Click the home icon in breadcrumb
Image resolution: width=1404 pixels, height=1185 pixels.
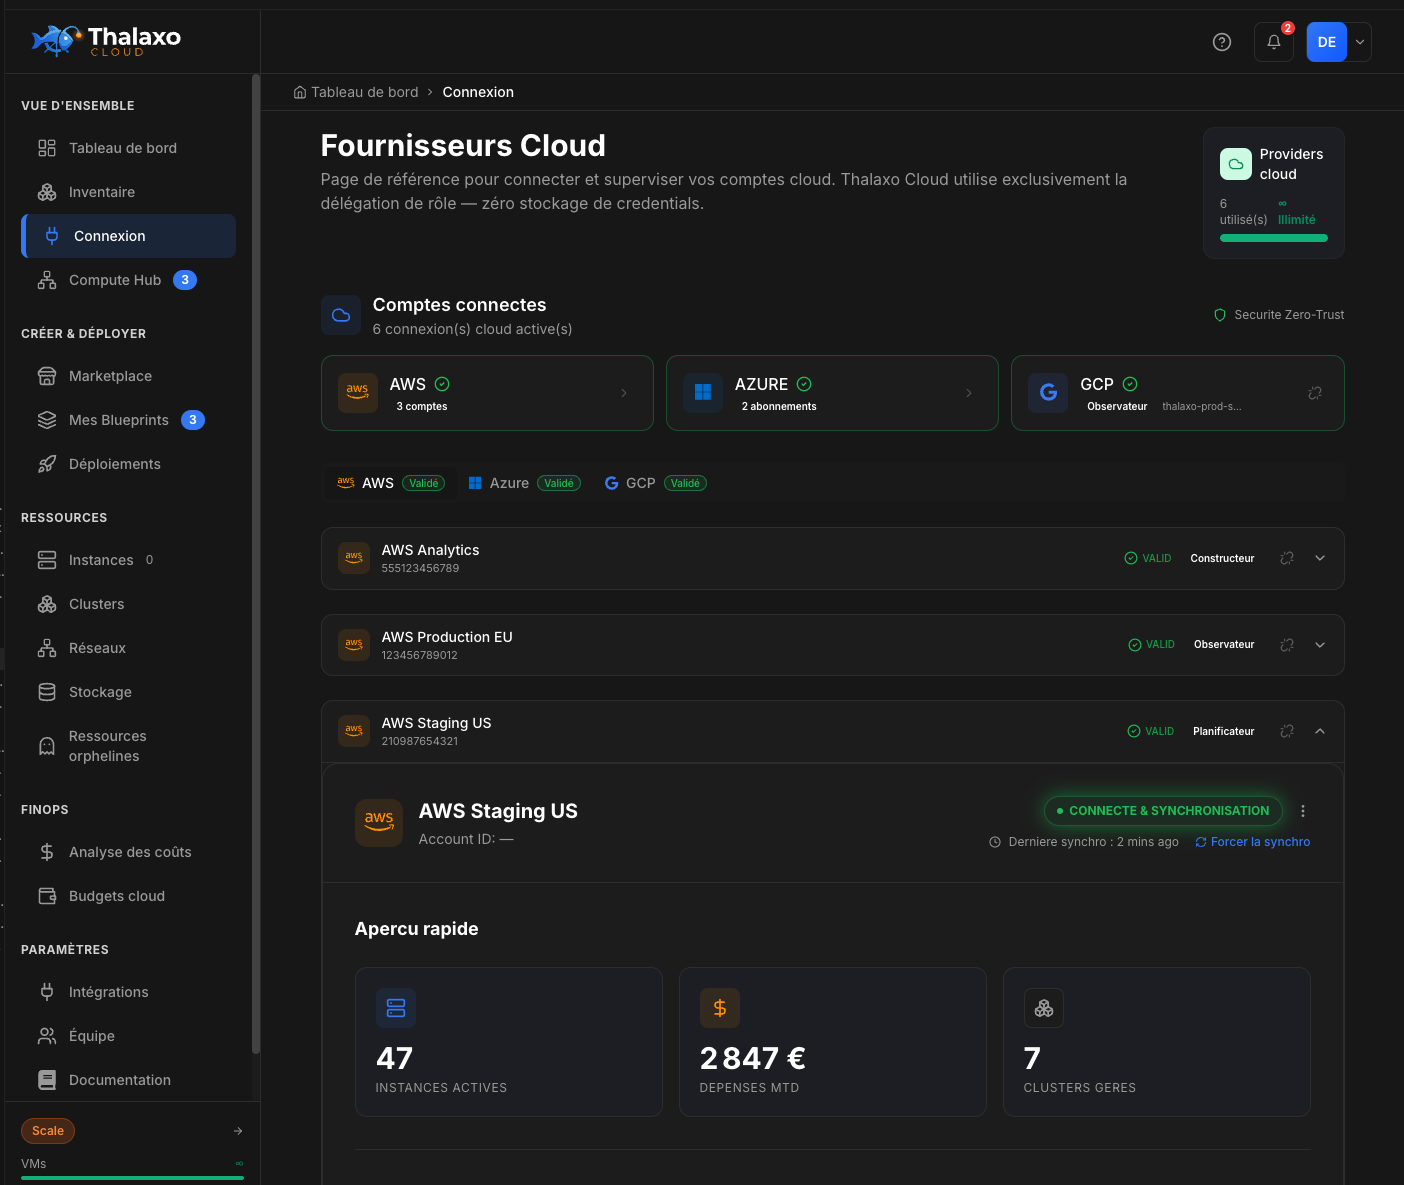click(299, 92)
